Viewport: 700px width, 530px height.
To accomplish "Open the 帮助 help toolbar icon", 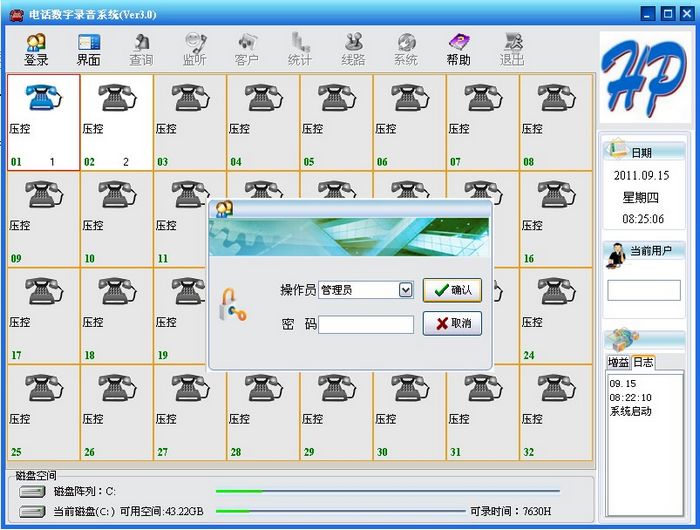I will 458,49.
